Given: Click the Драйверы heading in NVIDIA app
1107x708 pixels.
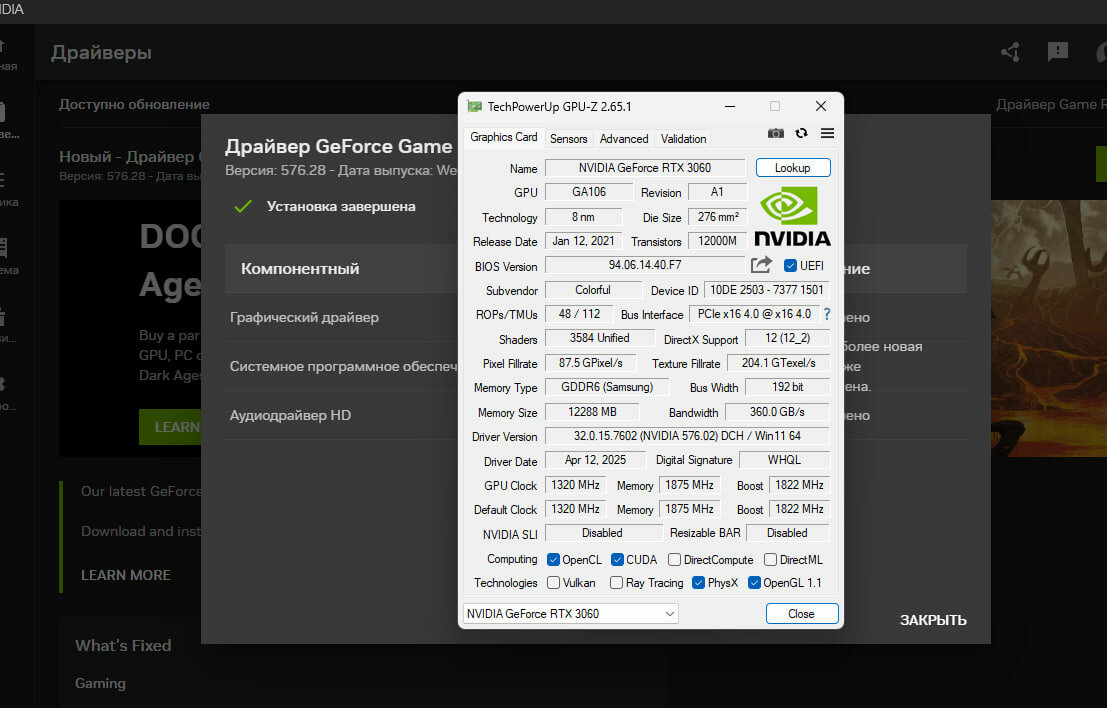Looking at the screenshot, I should [101, 52].
